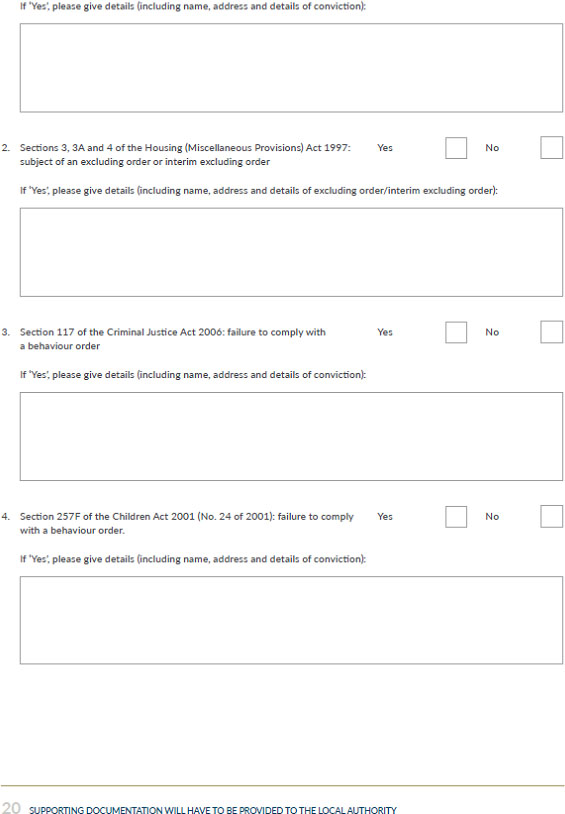Click the Housing Act 1997 question text

185,155
